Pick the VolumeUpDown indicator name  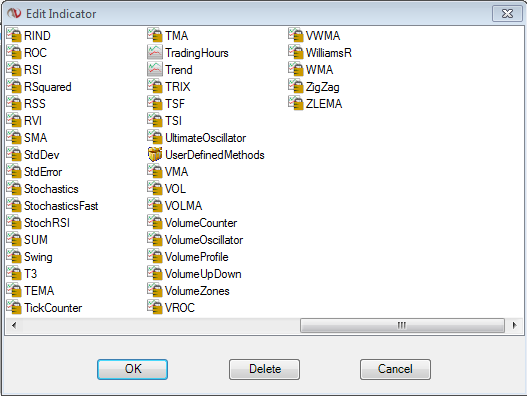[203, 274]
